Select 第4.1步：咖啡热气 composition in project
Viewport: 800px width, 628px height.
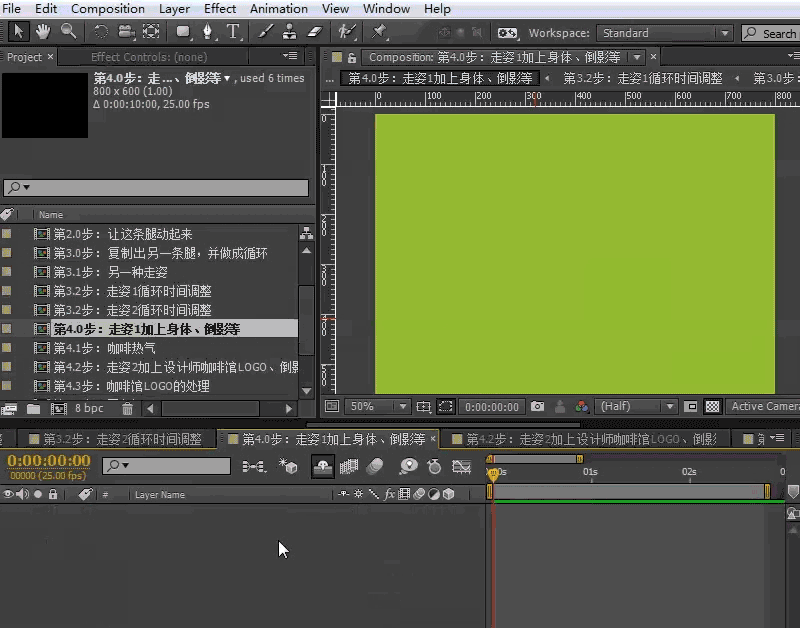click(104, 348)
